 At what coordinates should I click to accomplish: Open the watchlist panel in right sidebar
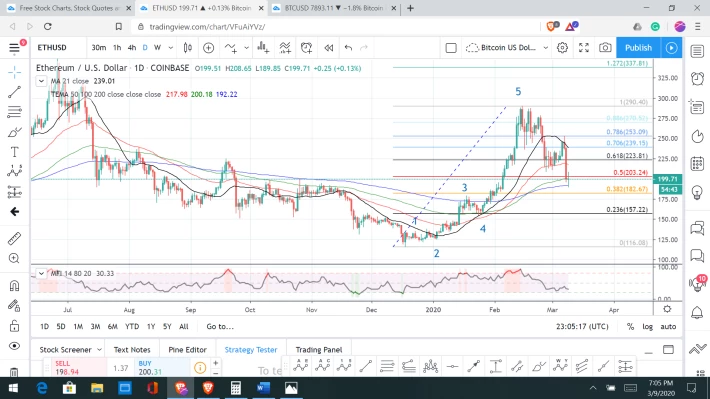tap(697, 51)
